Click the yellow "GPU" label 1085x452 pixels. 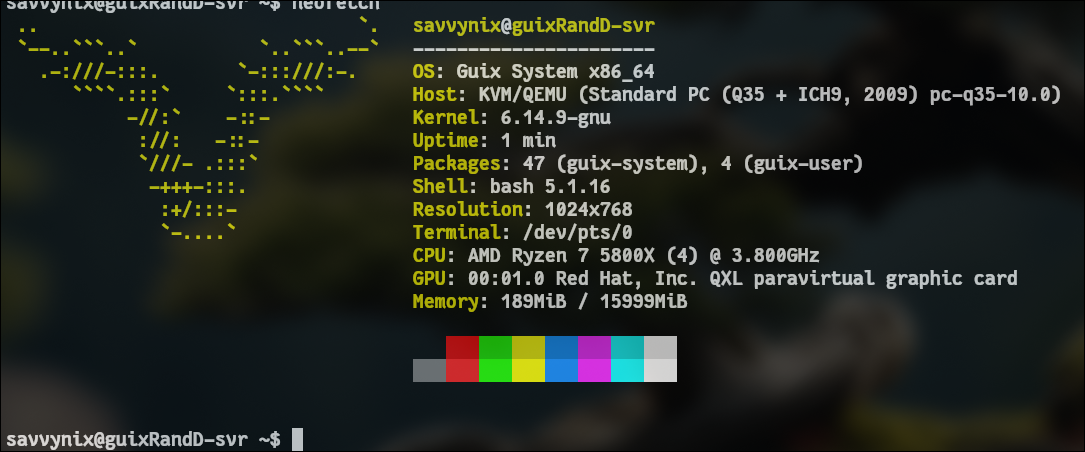(430, 278)
